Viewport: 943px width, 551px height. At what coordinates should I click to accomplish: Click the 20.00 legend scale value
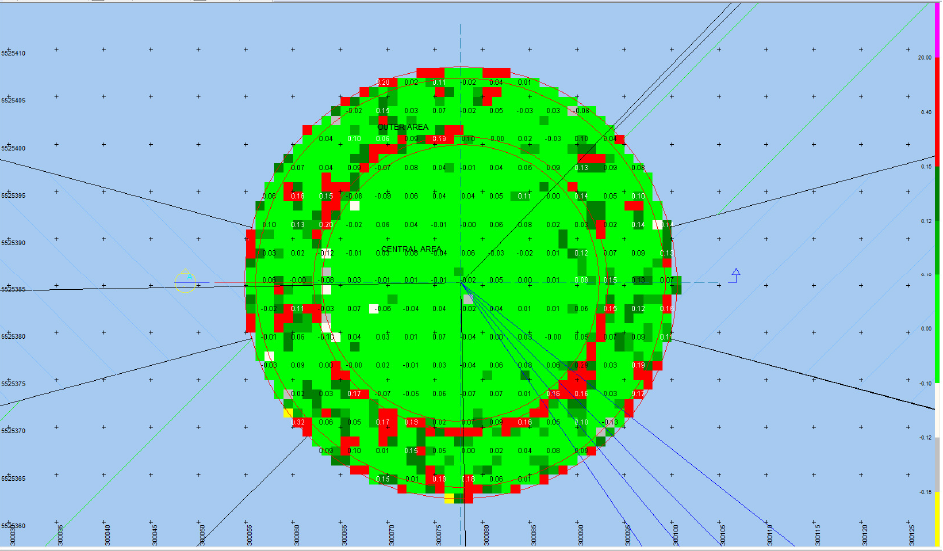pyautogui.click(x=925, y=58)
